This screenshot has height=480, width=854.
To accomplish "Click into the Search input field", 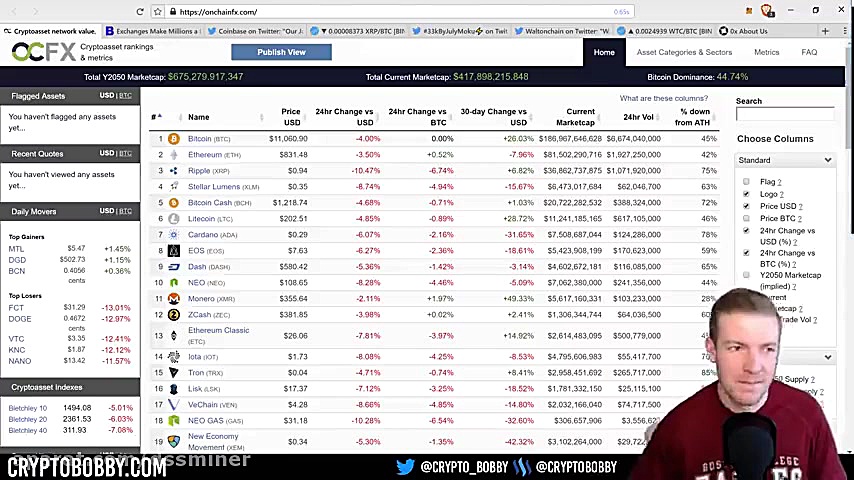I will [x=784, y=114].
